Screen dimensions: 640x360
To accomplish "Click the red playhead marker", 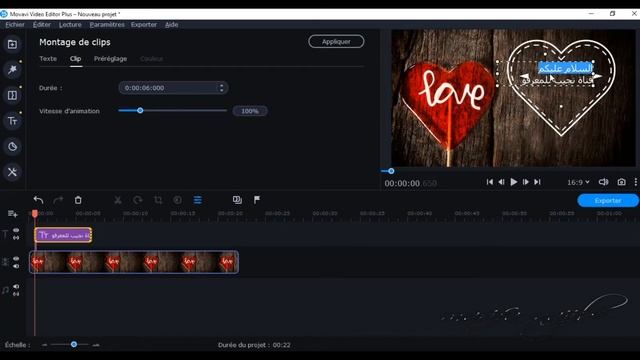I will coord(35,213).
